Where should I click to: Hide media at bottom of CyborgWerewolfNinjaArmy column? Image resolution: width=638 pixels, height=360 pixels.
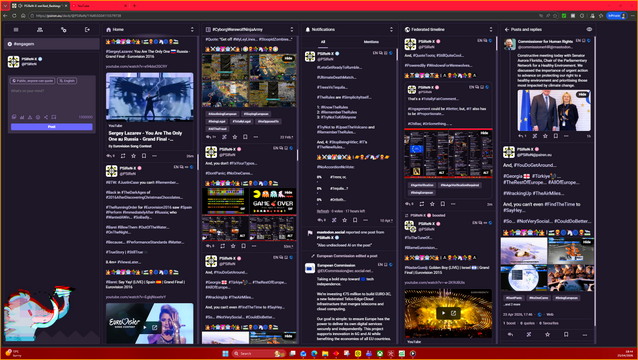[x=288, y=336]
